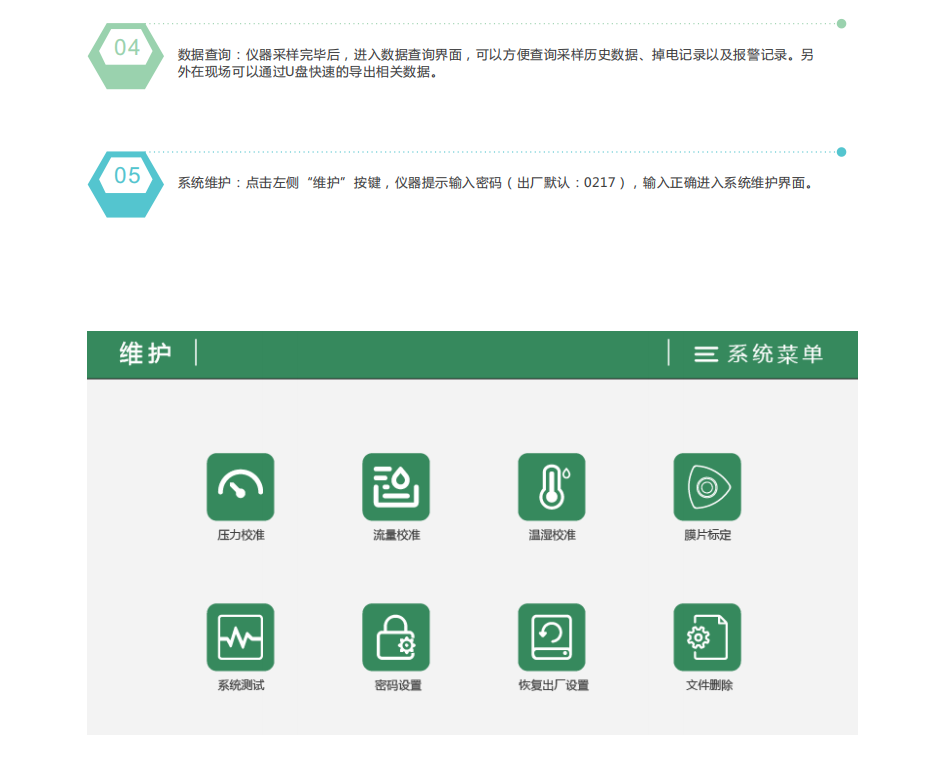
Task: Click the 文件删除 label text
Action: pos(709,685)
